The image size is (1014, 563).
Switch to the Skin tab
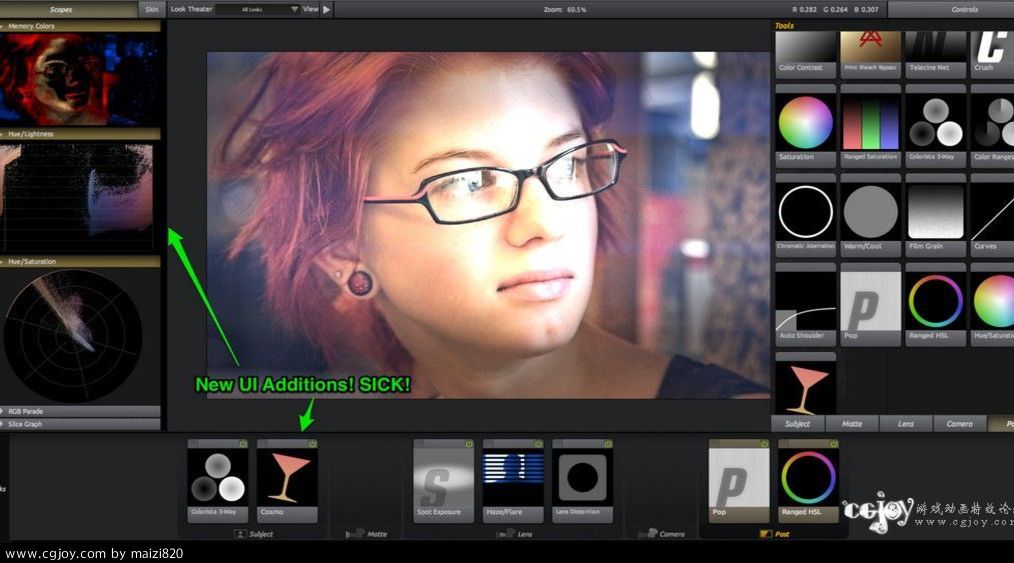(x=152, y=10)
